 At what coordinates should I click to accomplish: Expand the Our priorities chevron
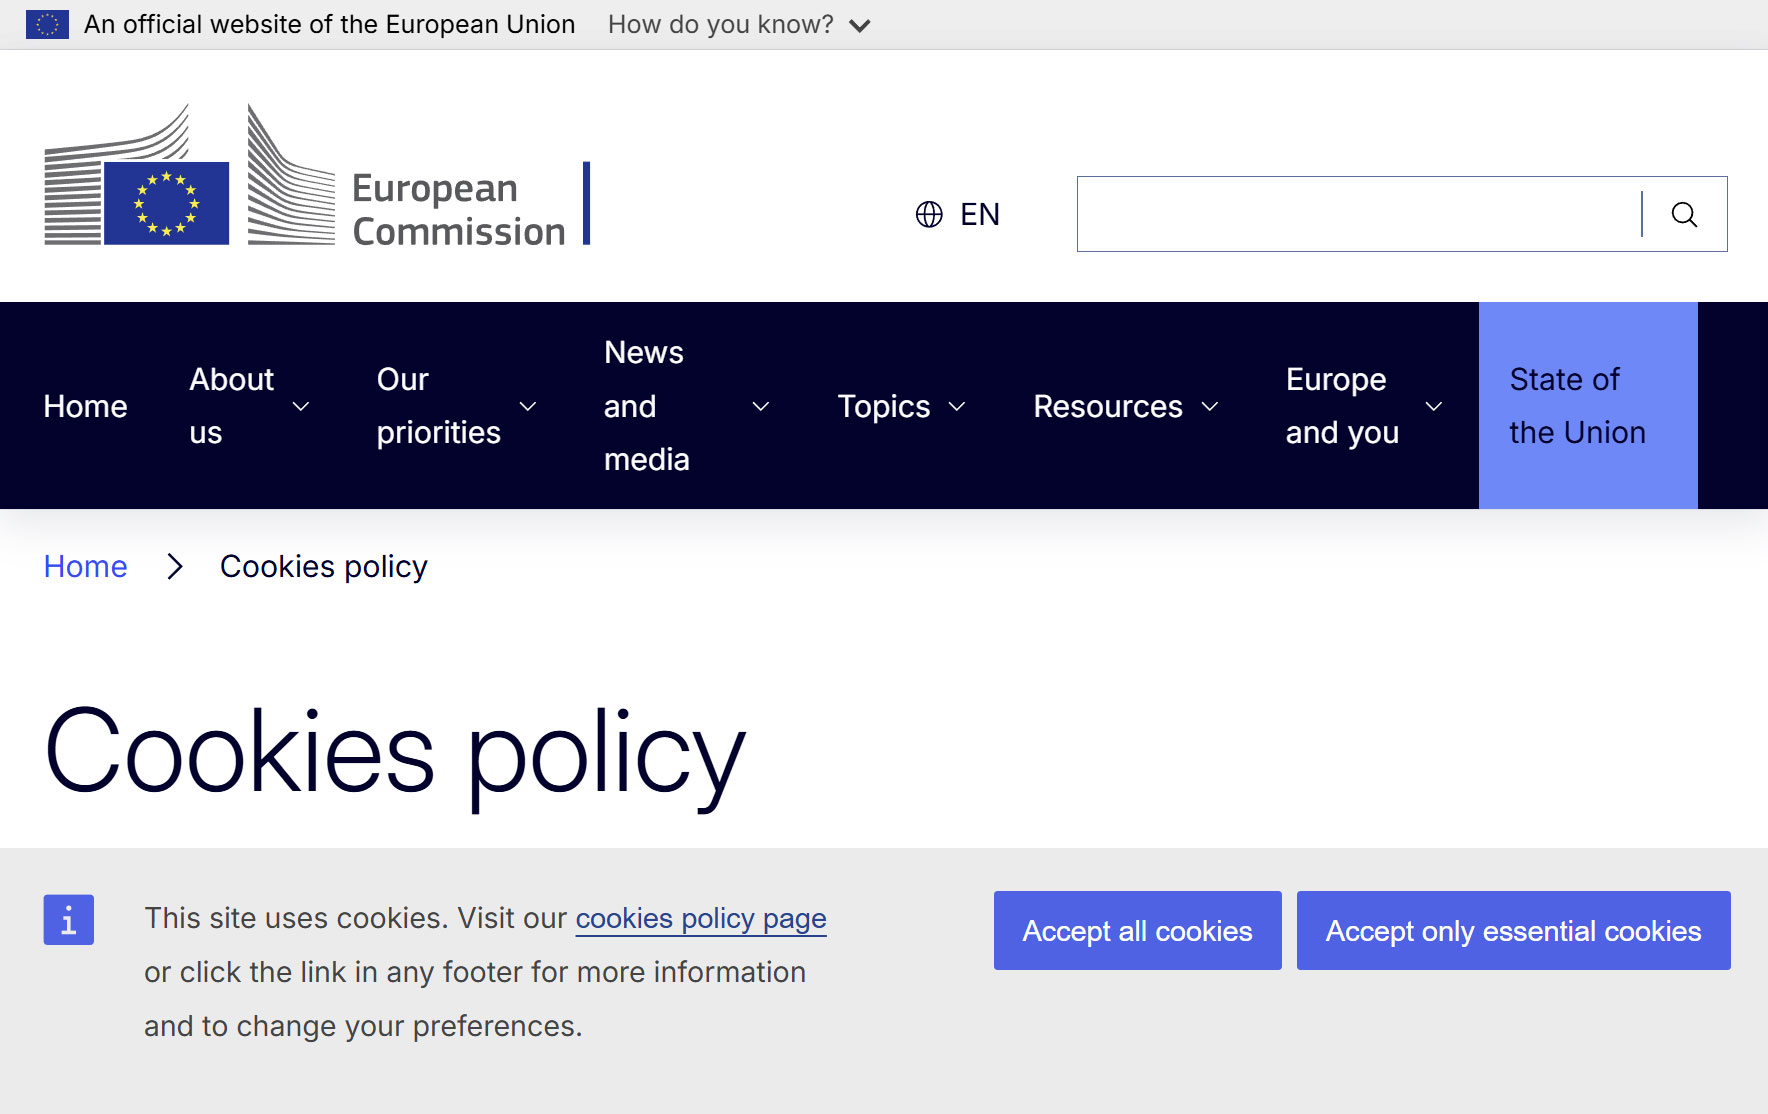point(528,407)
